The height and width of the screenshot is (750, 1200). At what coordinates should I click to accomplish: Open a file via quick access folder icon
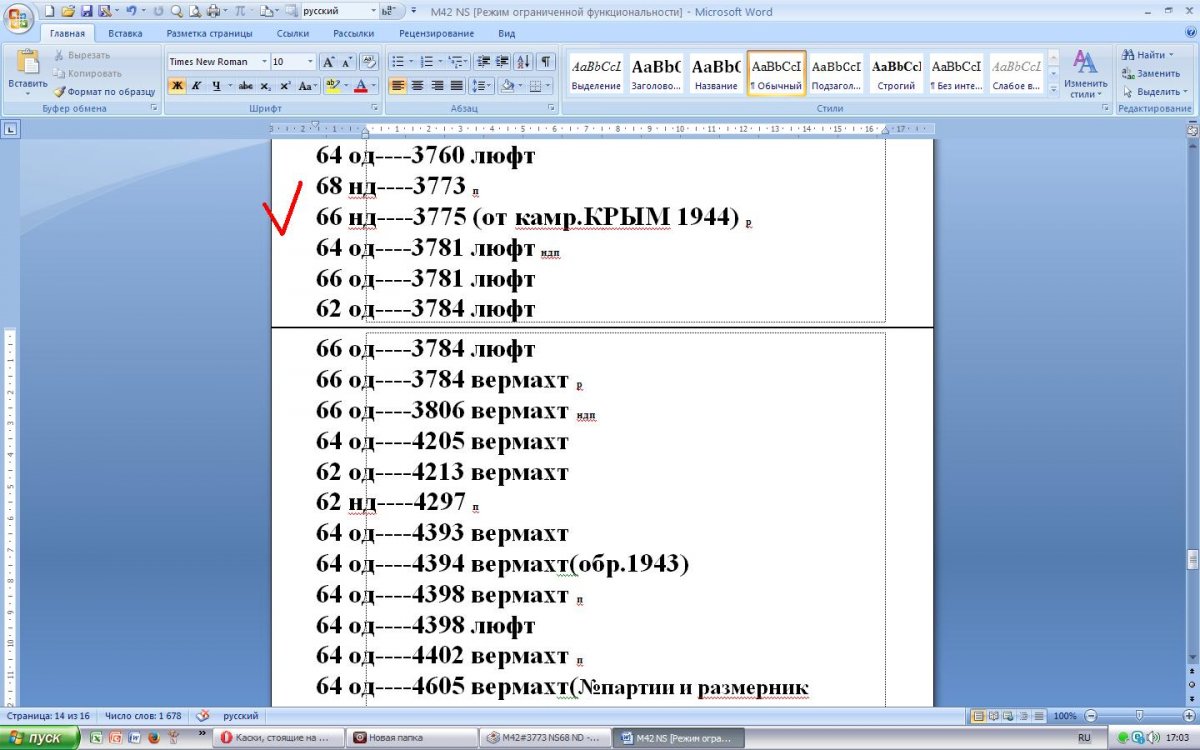coord(67,11)
